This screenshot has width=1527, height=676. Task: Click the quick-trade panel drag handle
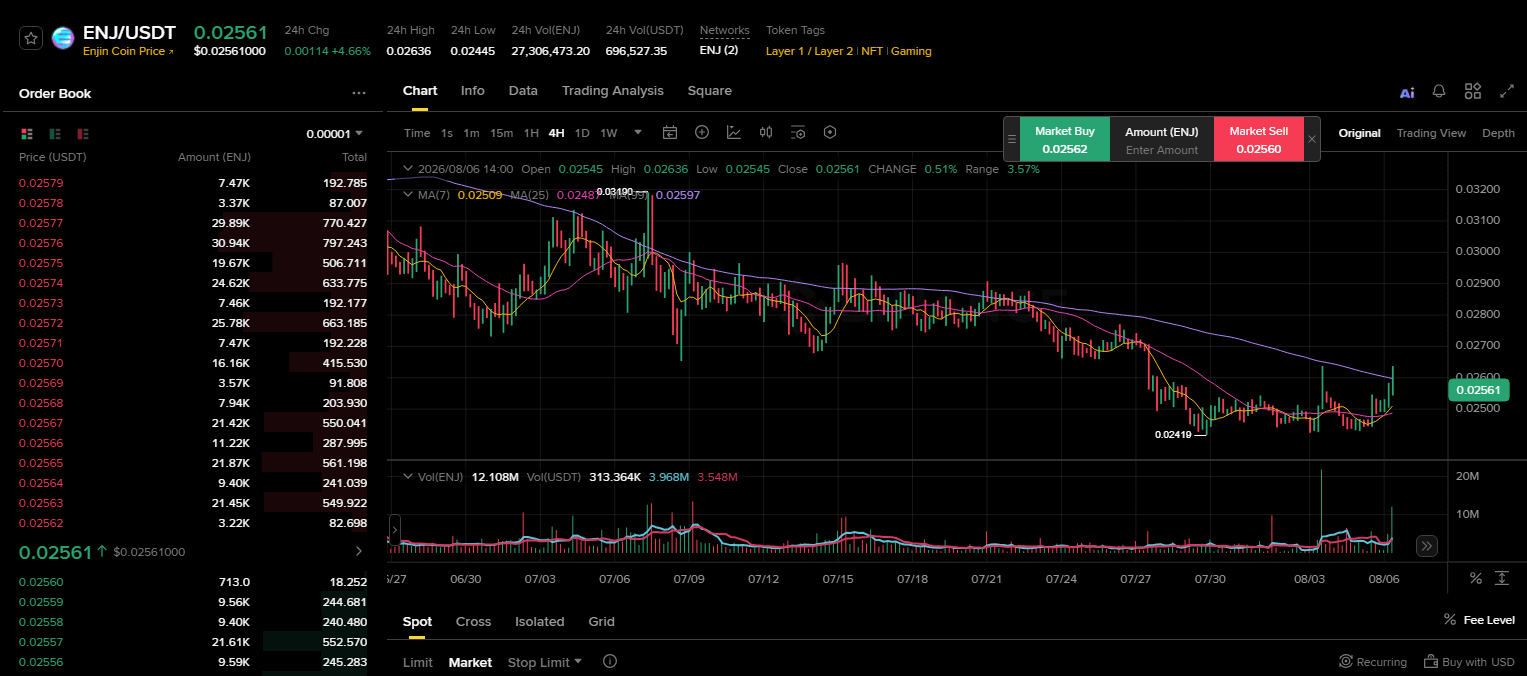[x=1012, y=139]
